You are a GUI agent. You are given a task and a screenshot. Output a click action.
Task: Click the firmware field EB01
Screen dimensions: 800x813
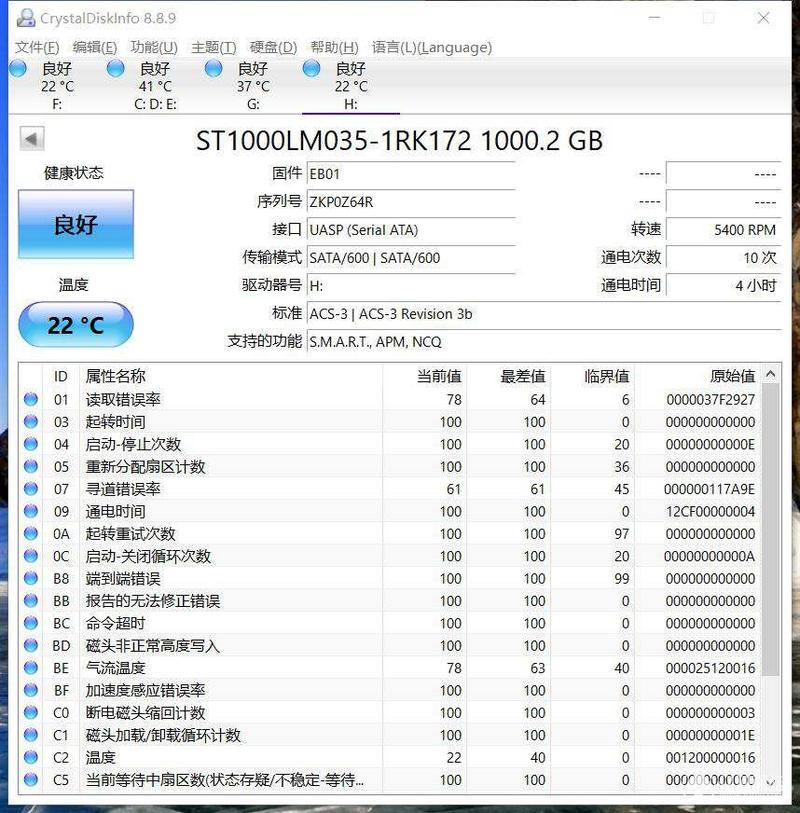[411, 174]
